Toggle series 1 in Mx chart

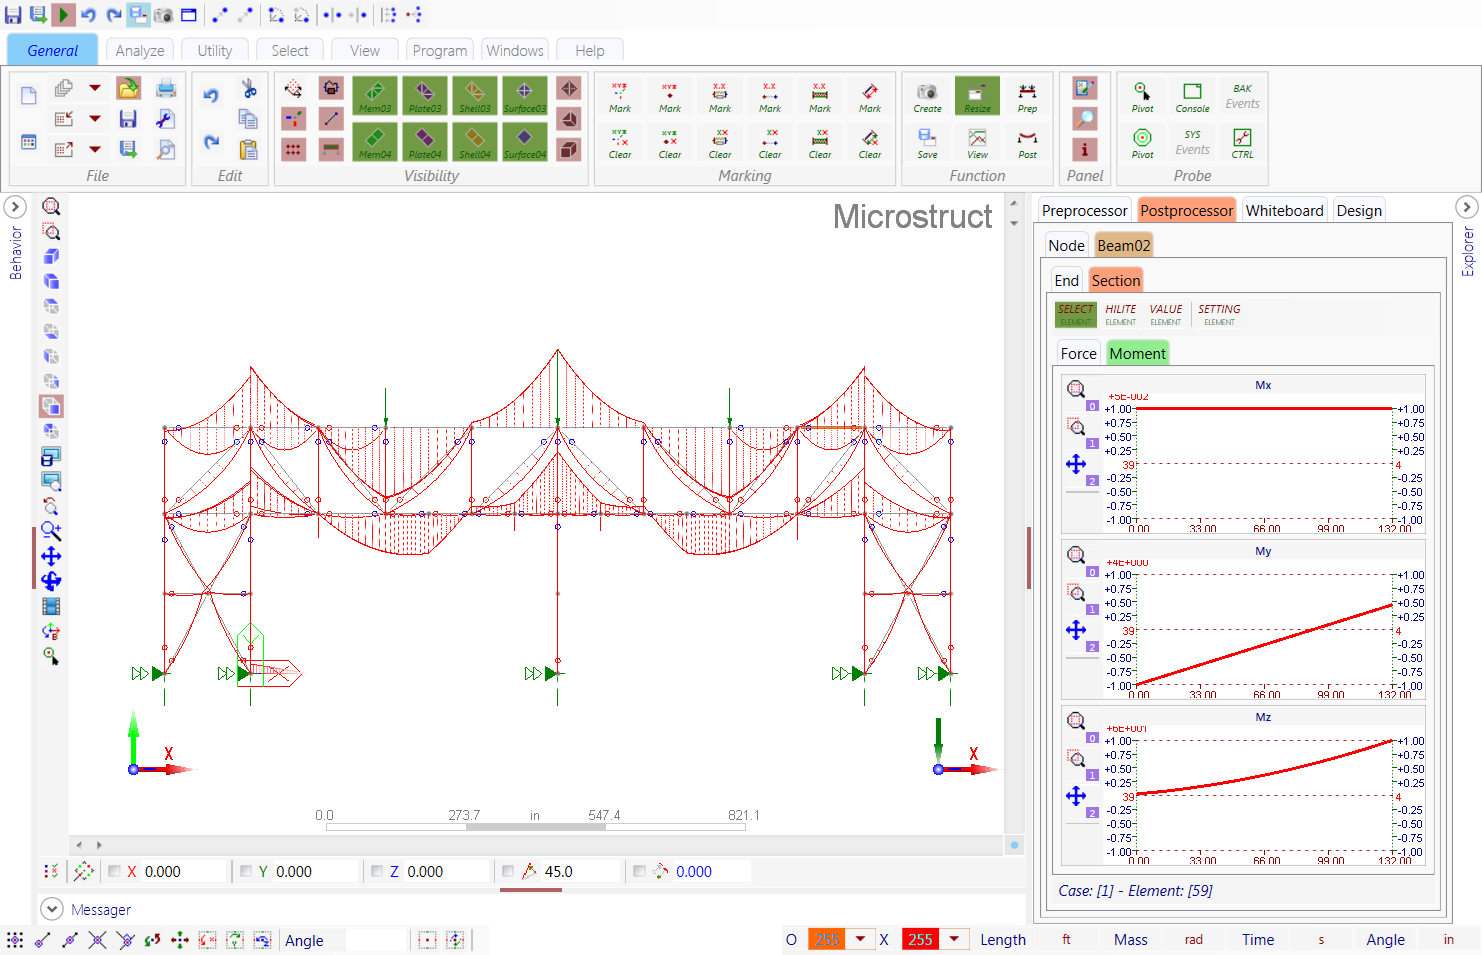[x=1092, y=443]
